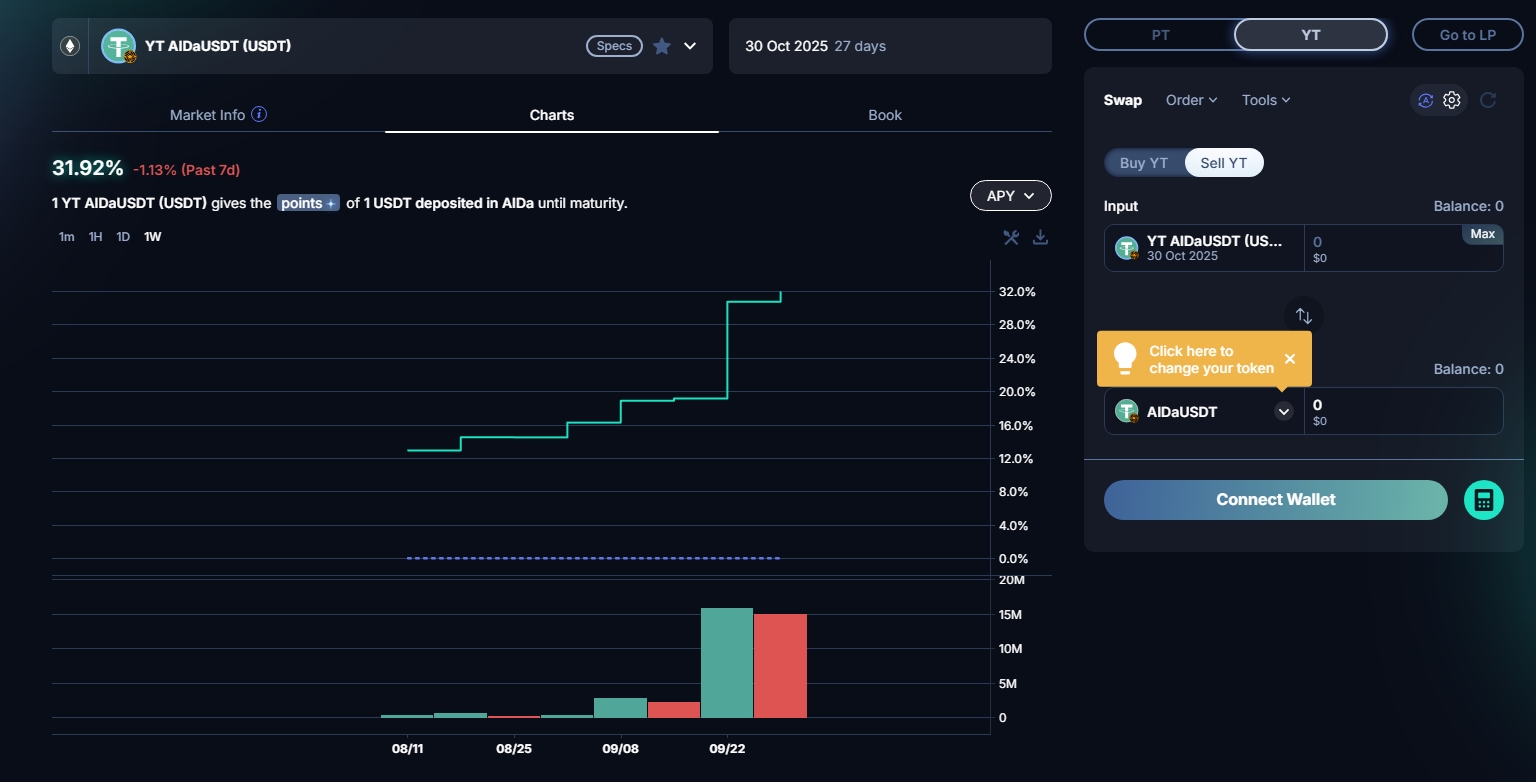Open AIDaUSDT output token selector
Screen dimensions: 1536x782
(1283, 411)
